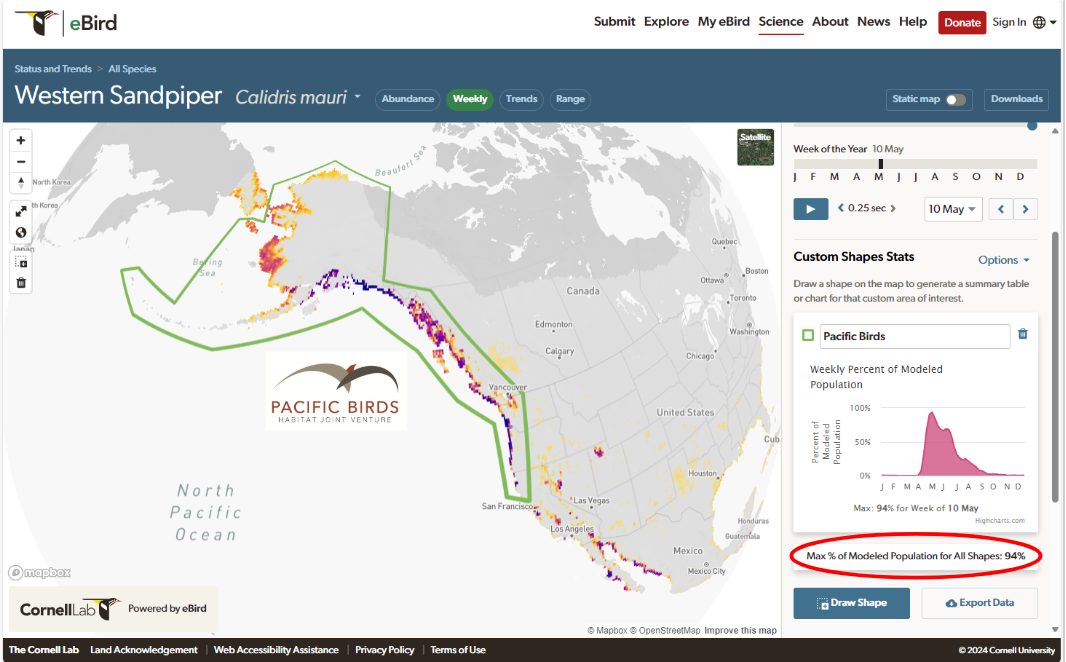Click the globe projection map button
The height and width of the screenshot is (662, 1066).
pyautogui.click(x=21, y=232)
